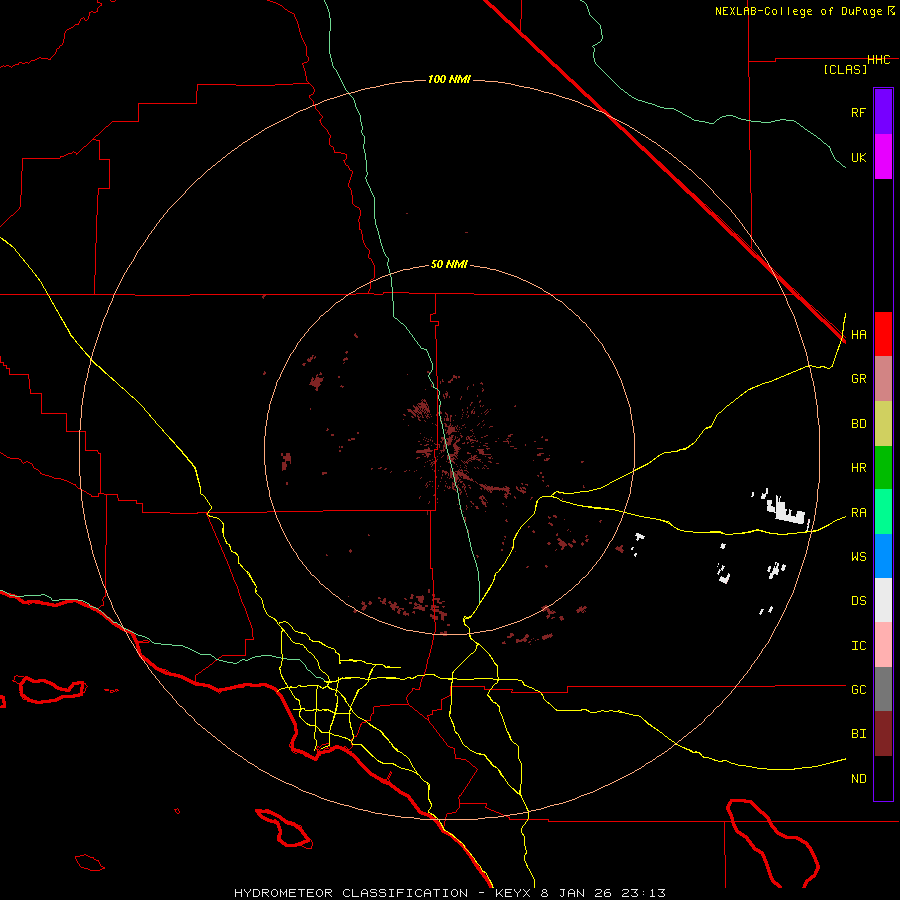Click the blue WS legend swatch
The image size is (900, 900).
click(x=883, y=556)
